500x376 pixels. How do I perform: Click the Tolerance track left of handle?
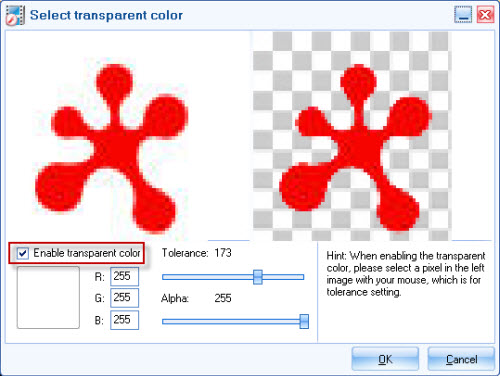[207, 277]
